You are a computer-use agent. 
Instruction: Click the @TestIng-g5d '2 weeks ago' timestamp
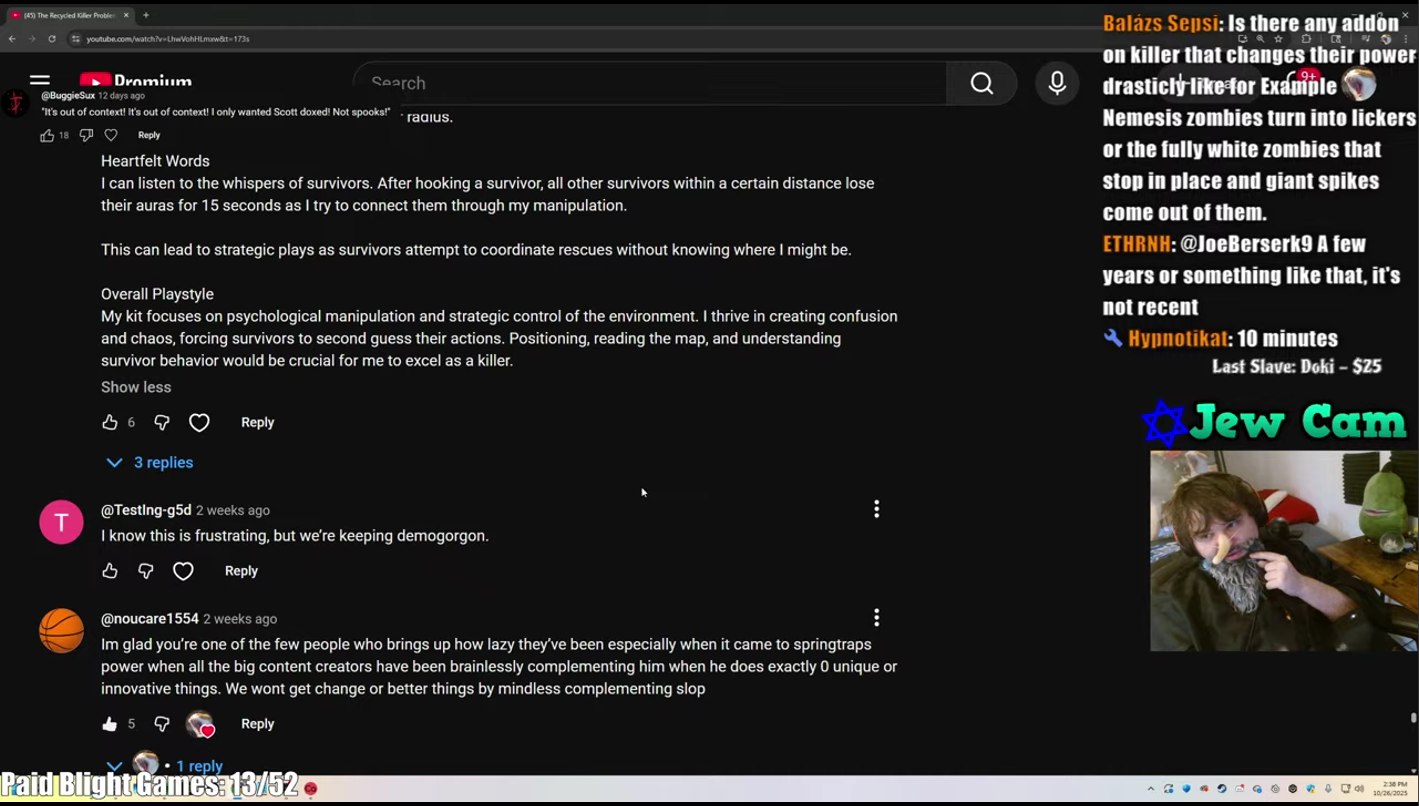click(x=233, y=511)
